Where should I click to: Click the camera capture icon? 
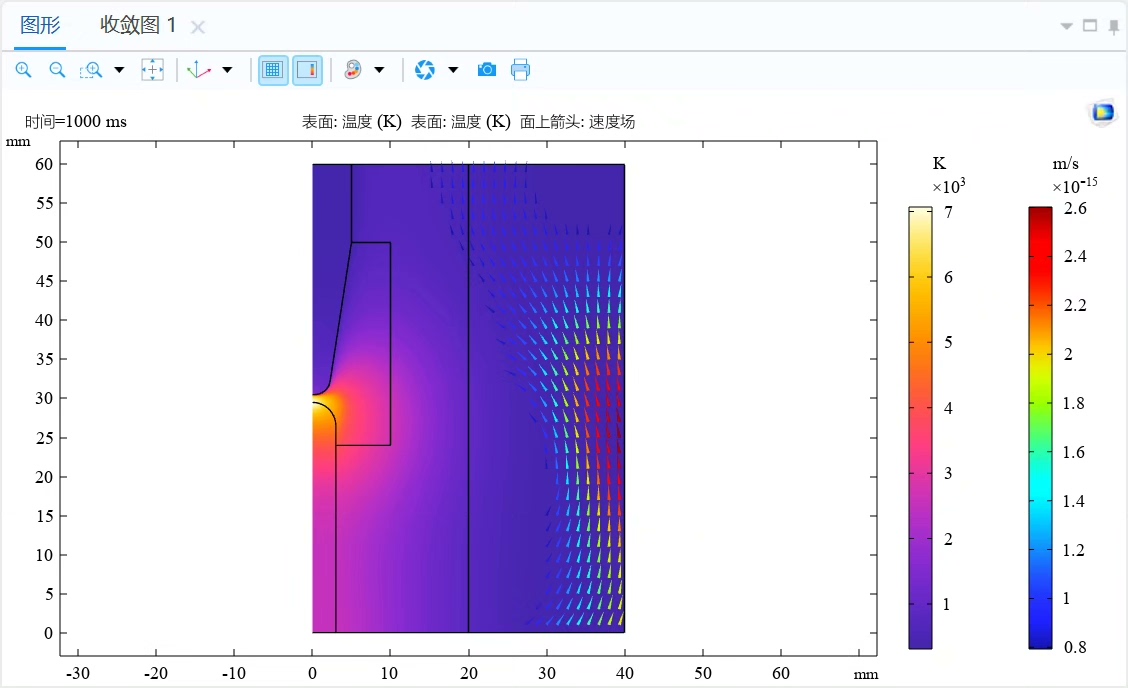coord(487,69)
